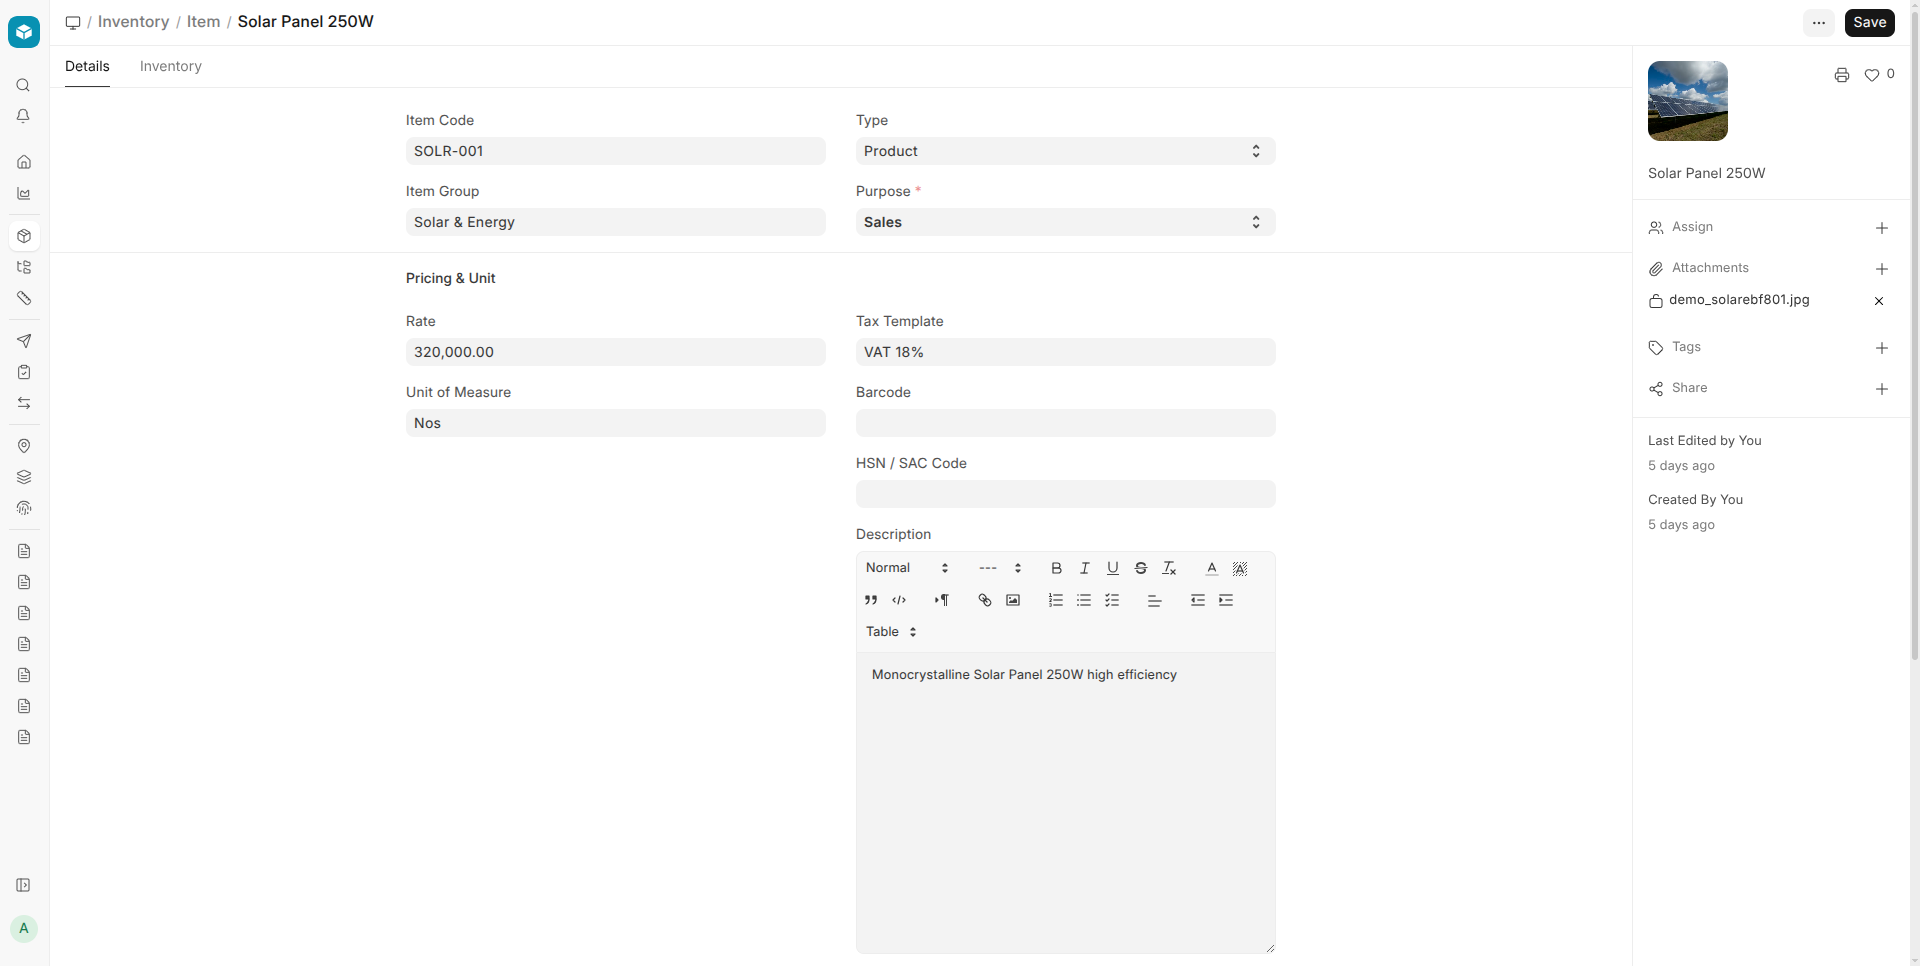
Task: Add a tag with Tags plus
Action: [1882, 348]
